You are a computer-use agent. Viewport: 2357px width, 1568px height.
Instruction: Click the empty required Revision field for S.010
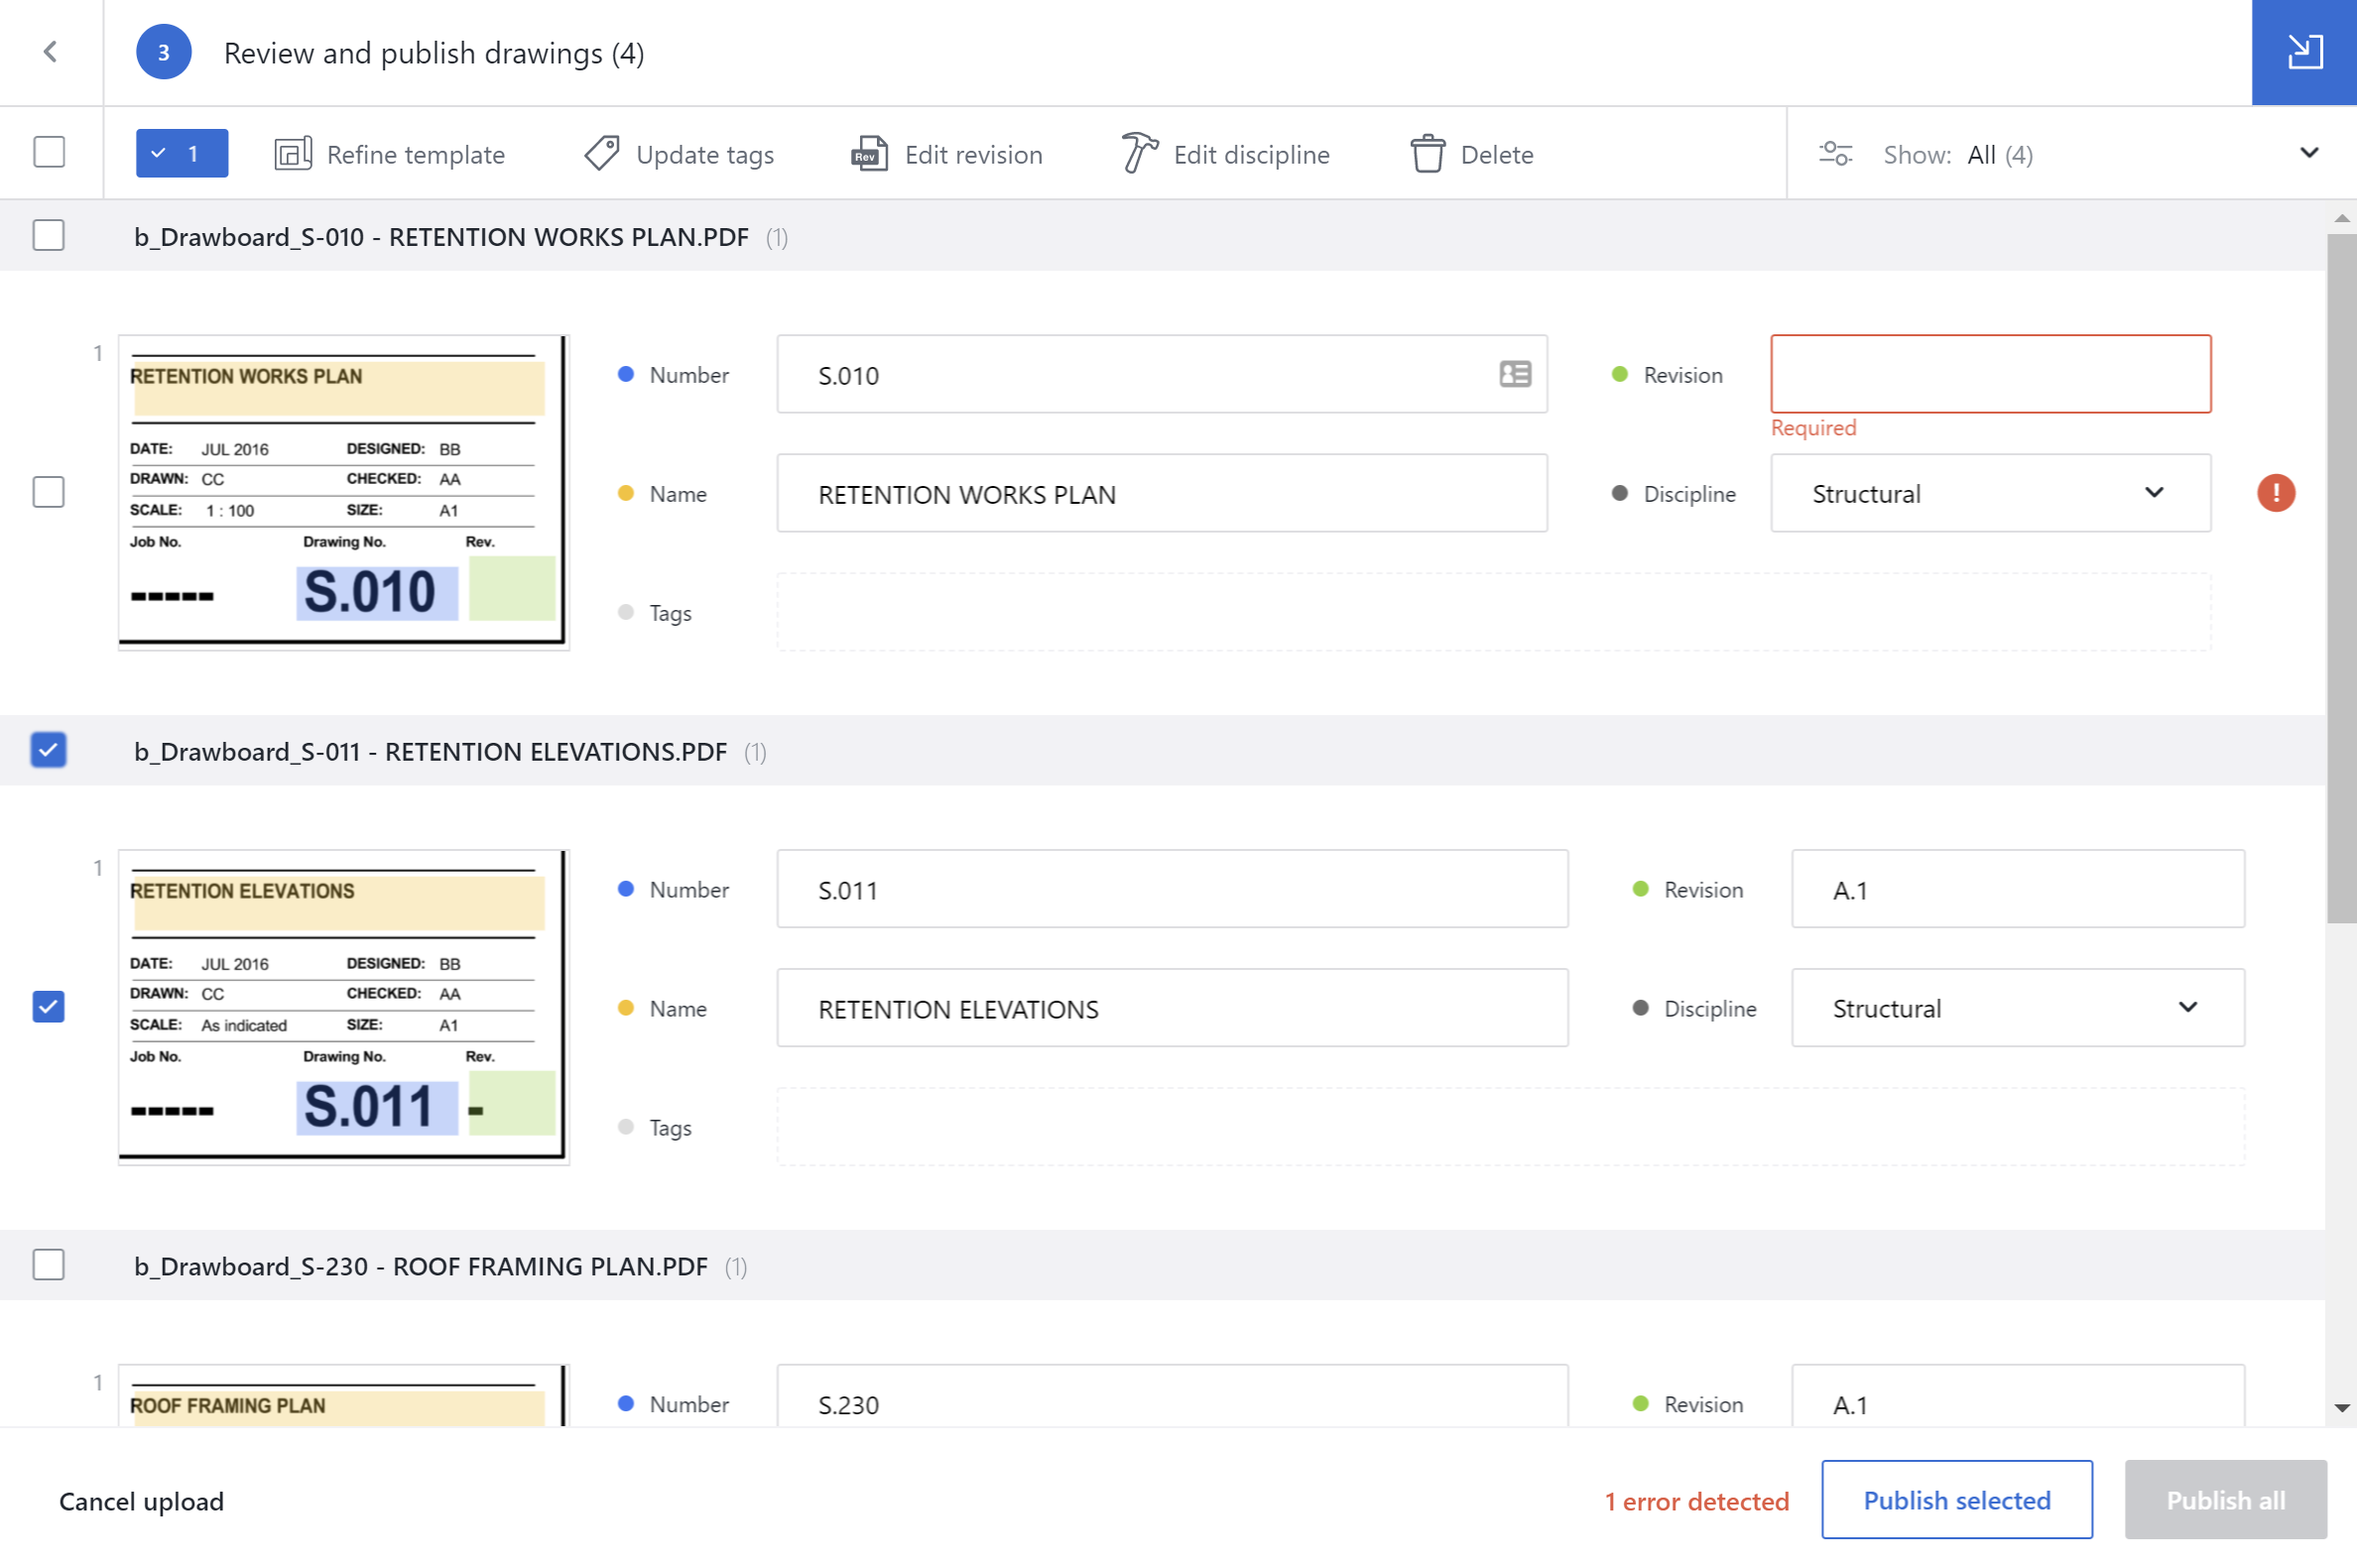click(x=1990, y=374)
